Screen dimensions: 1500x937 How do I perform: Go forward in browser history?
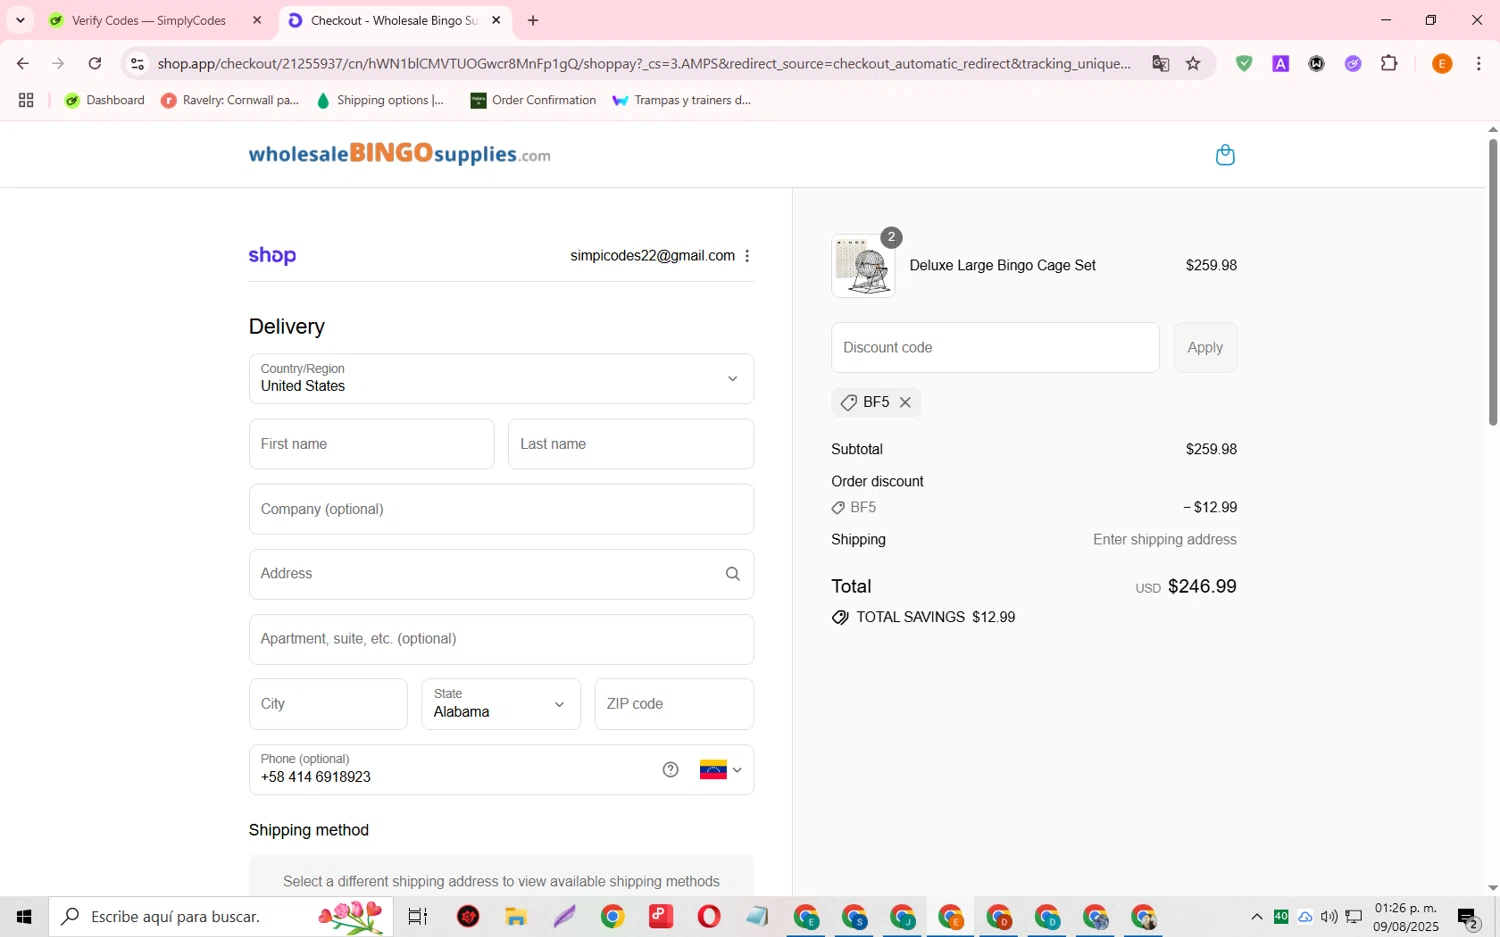pos(58,63)
